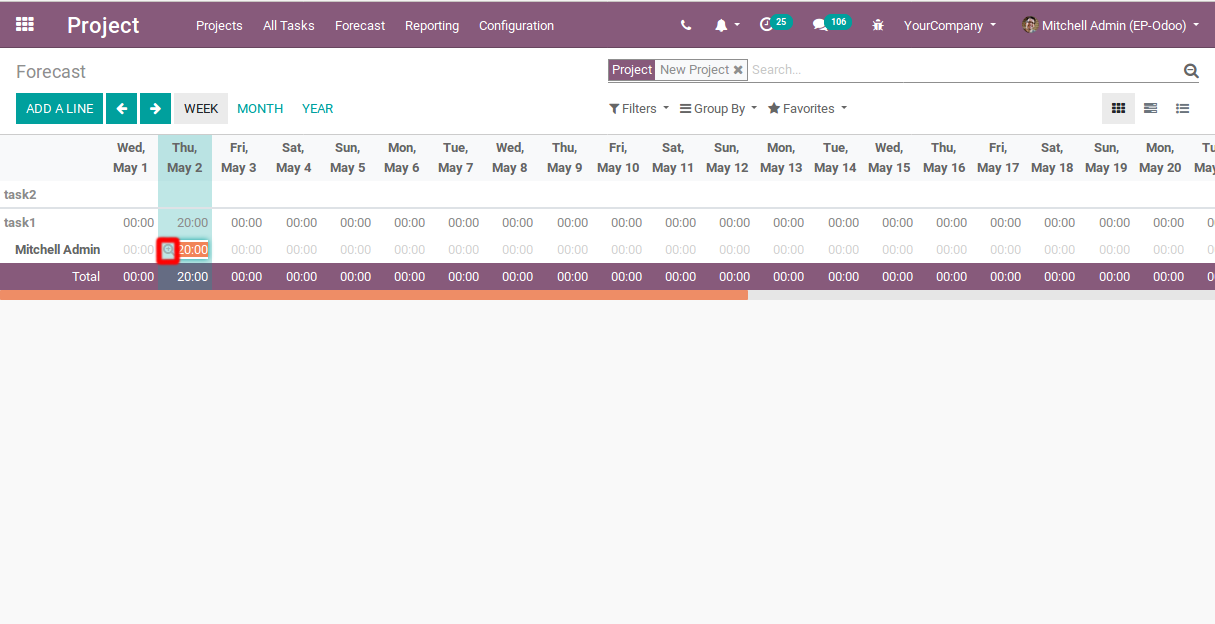1215x624 pixels.
Task: Edit Mitchell Admin 20:00 cell on May 2
Action: click(x=193, y=250)
